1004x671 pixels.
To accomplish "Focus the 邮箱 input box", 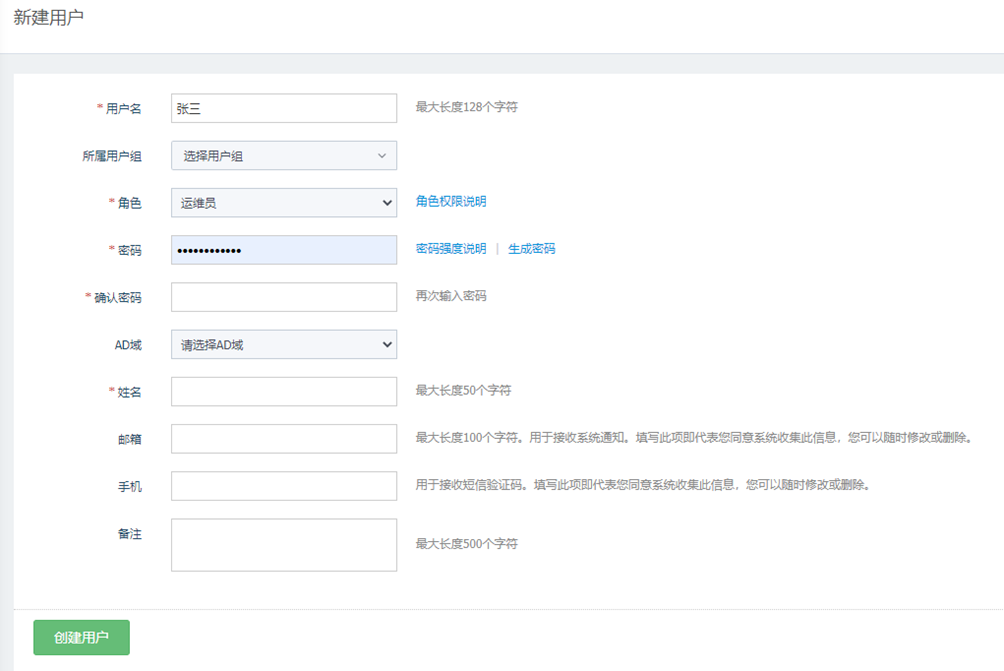I will click(284, 439).
